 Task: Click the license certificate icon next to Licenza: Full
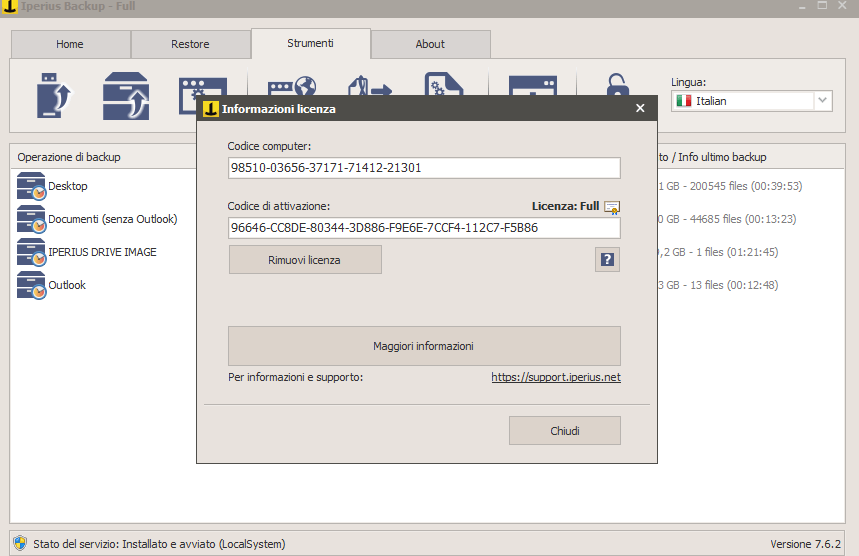pos(612,207)
